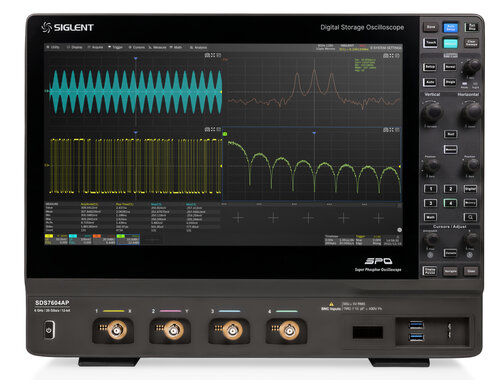
Task: Maximize the FFT spectrum pane via its expand icon
Action: tap(391, 55)
